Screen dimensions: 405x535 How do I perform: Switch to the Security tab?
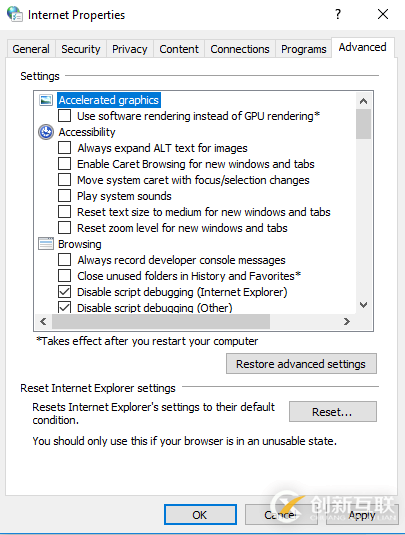[x=81, y=49]
